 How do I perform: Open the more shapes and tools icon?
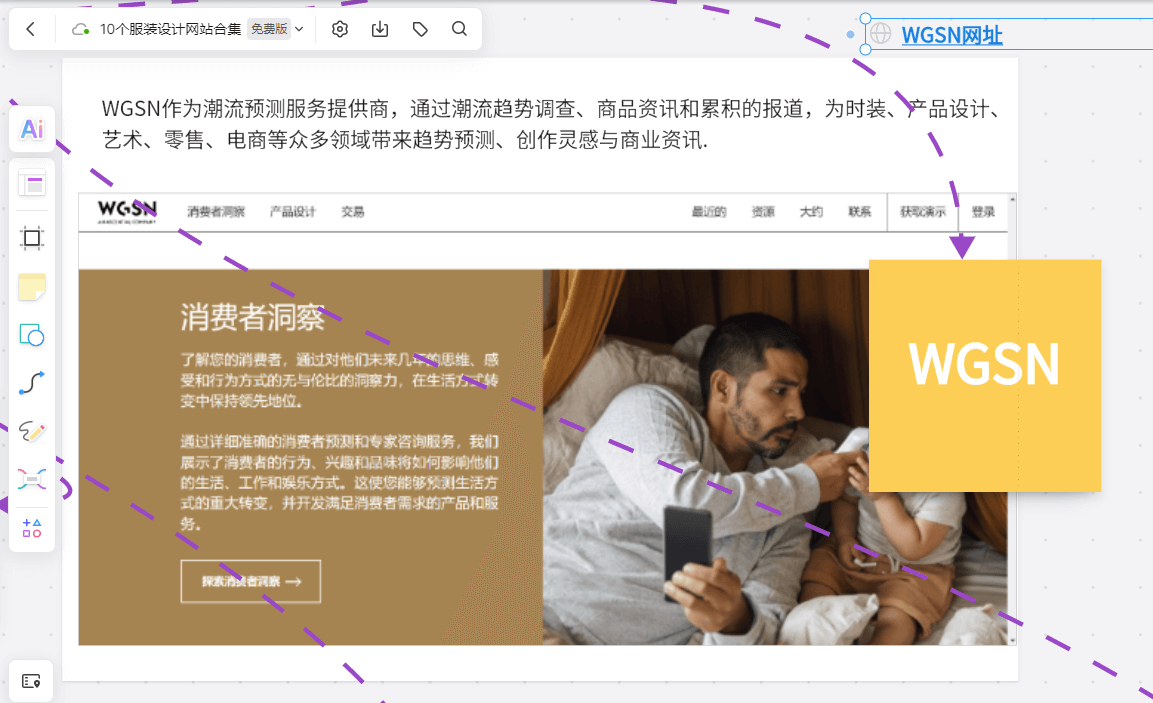[32, 528]
